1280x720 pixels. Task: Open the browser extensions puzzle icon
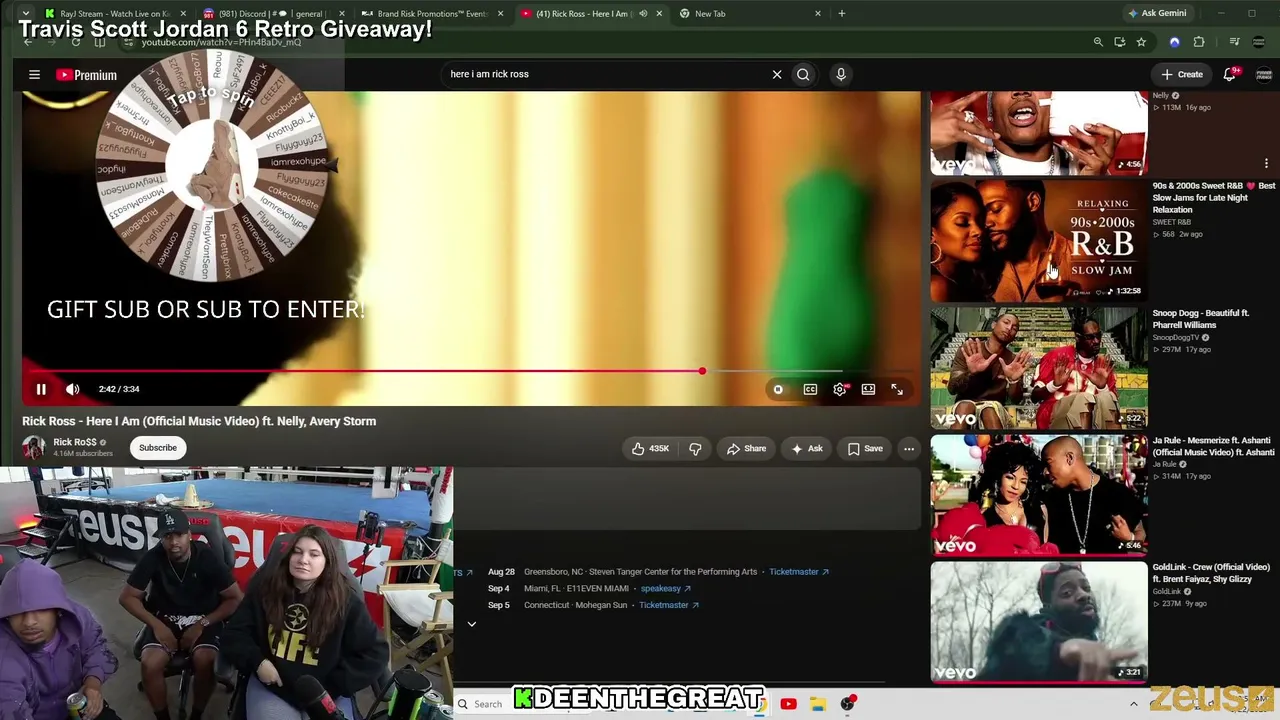coord(1199,42)
